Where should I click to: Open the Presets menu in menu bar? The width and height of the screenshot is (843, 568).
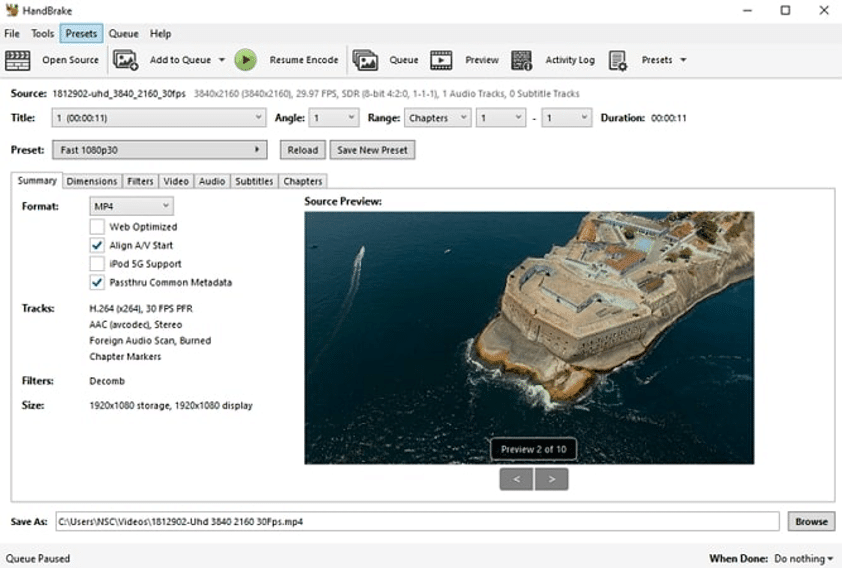pos(81,33)
